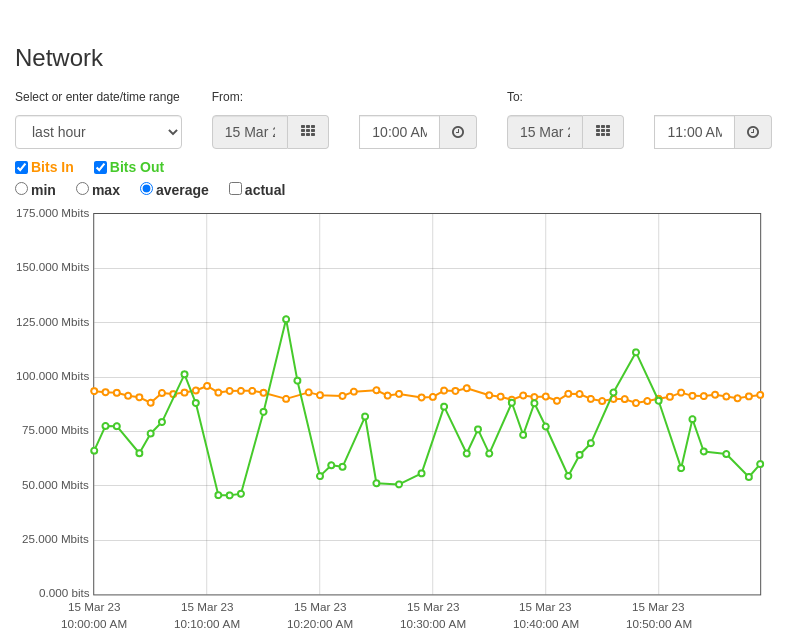This screenshot has height=634, width=787.
Task: Click the last Bits Out point on chart
Action: [760, 464]
